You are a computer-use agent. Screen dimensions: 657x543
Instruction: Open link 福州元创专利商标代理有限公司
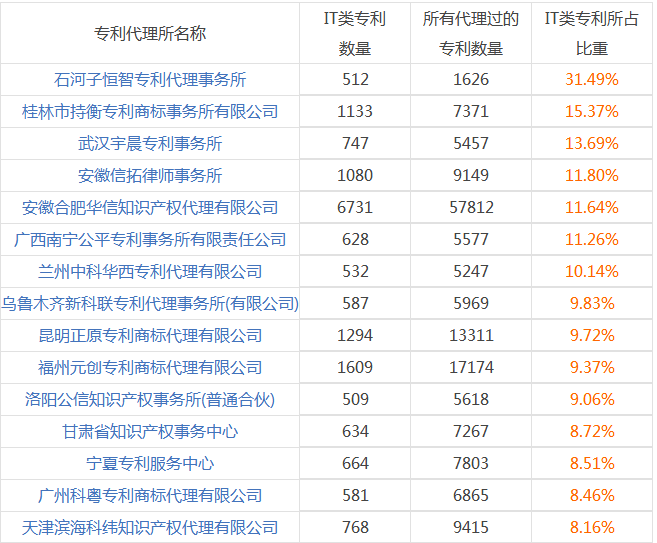click(150, 367)
